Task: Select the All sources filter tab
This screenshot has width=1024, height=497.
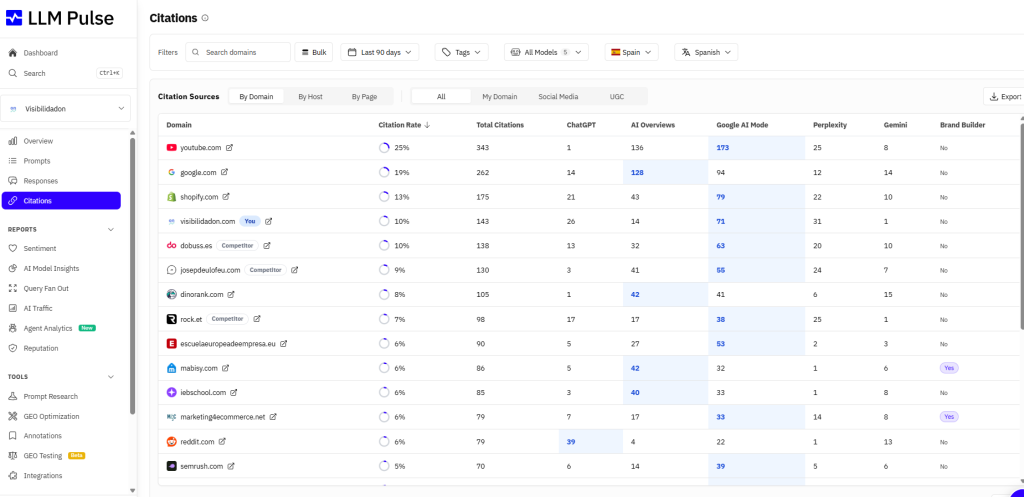Action: [x=441, y=97]
